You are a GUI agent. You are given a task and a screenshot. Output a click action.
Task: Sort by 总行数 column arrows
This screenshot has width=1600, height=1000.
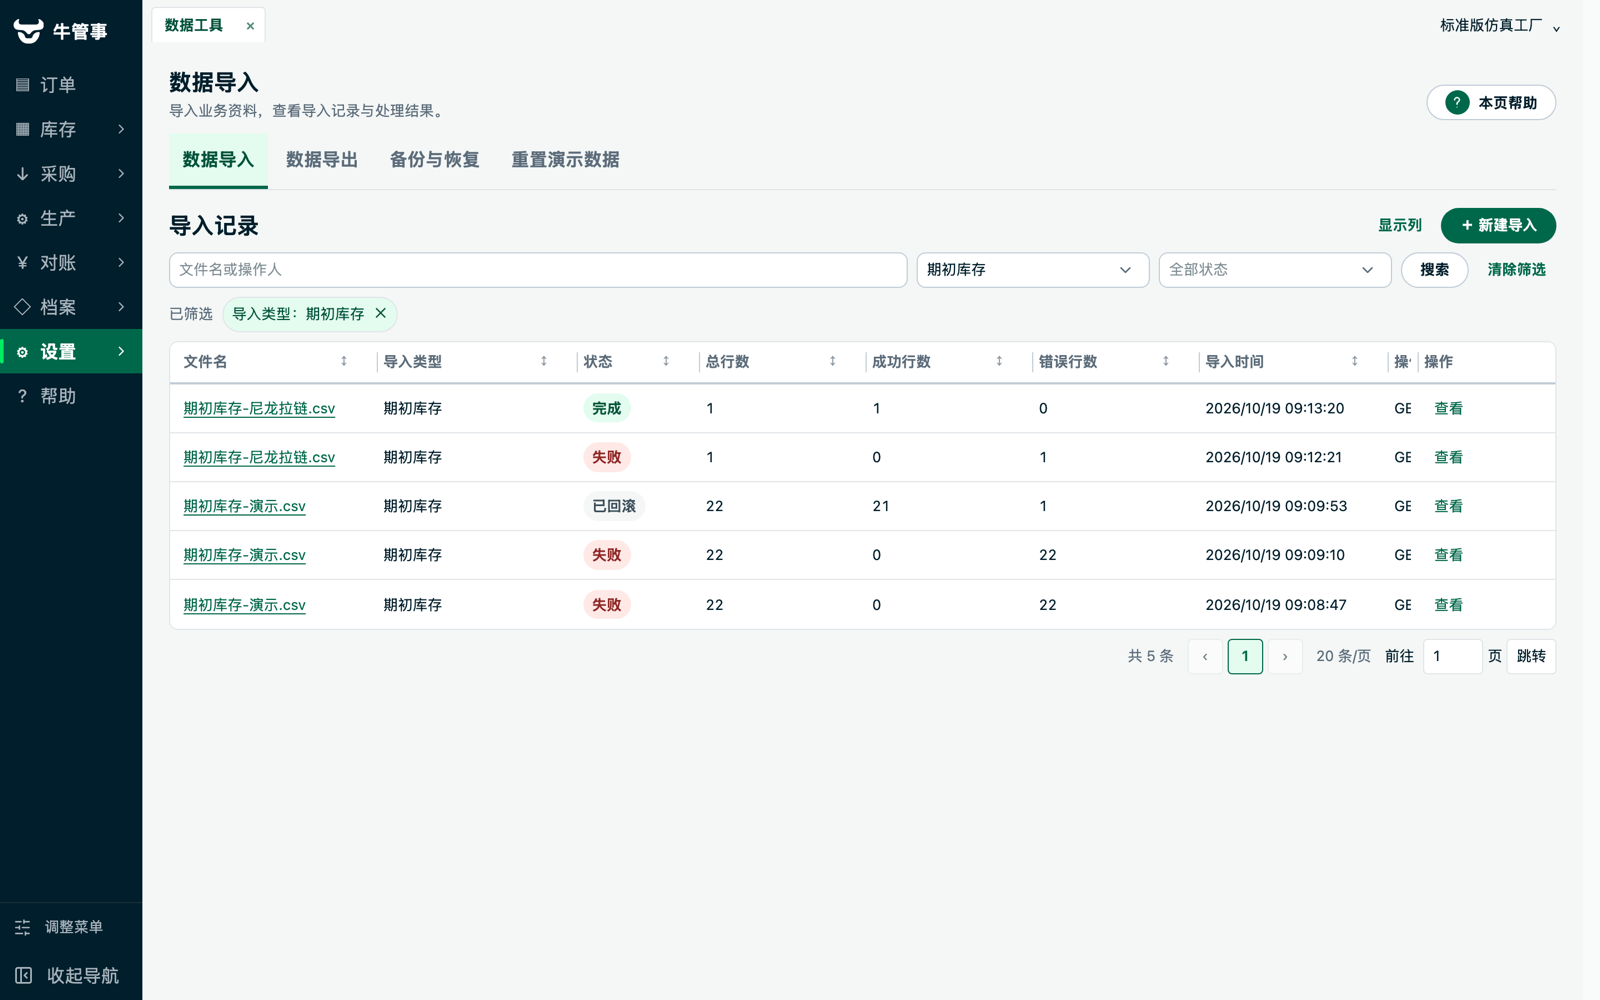click(832, 362)
